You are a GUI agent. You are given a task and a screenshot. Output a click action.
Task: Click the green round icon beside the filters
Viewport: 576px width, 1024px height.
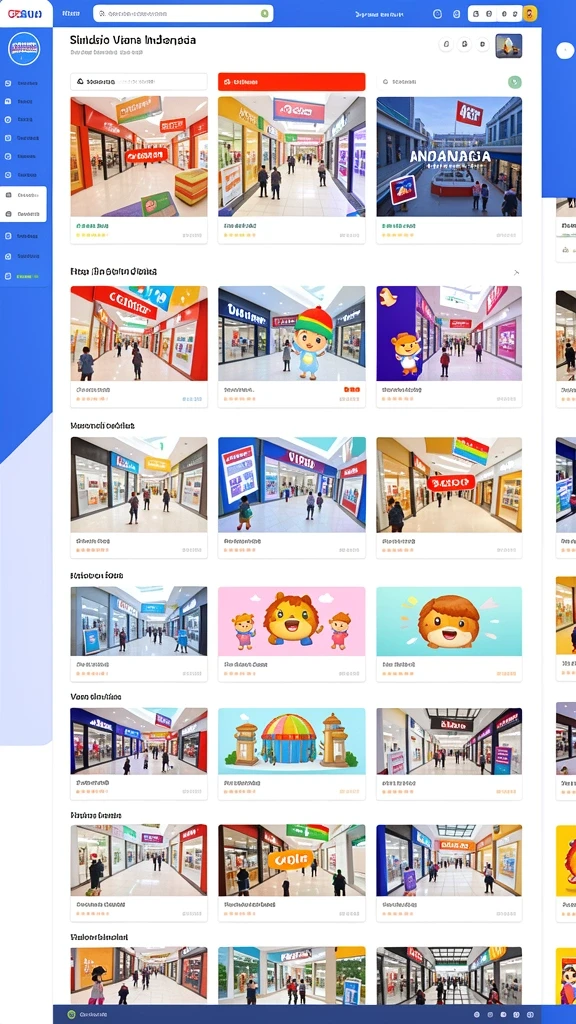pyautogui.click(x=515, y=82)
